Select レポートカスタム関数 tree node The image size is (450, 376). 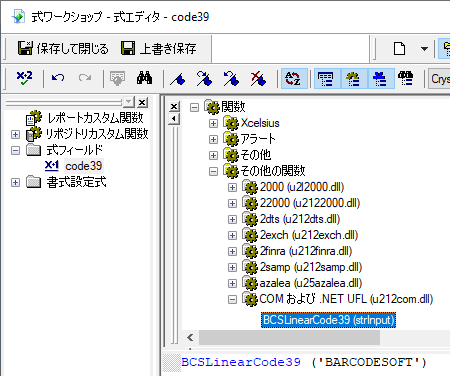pos(95,118)
